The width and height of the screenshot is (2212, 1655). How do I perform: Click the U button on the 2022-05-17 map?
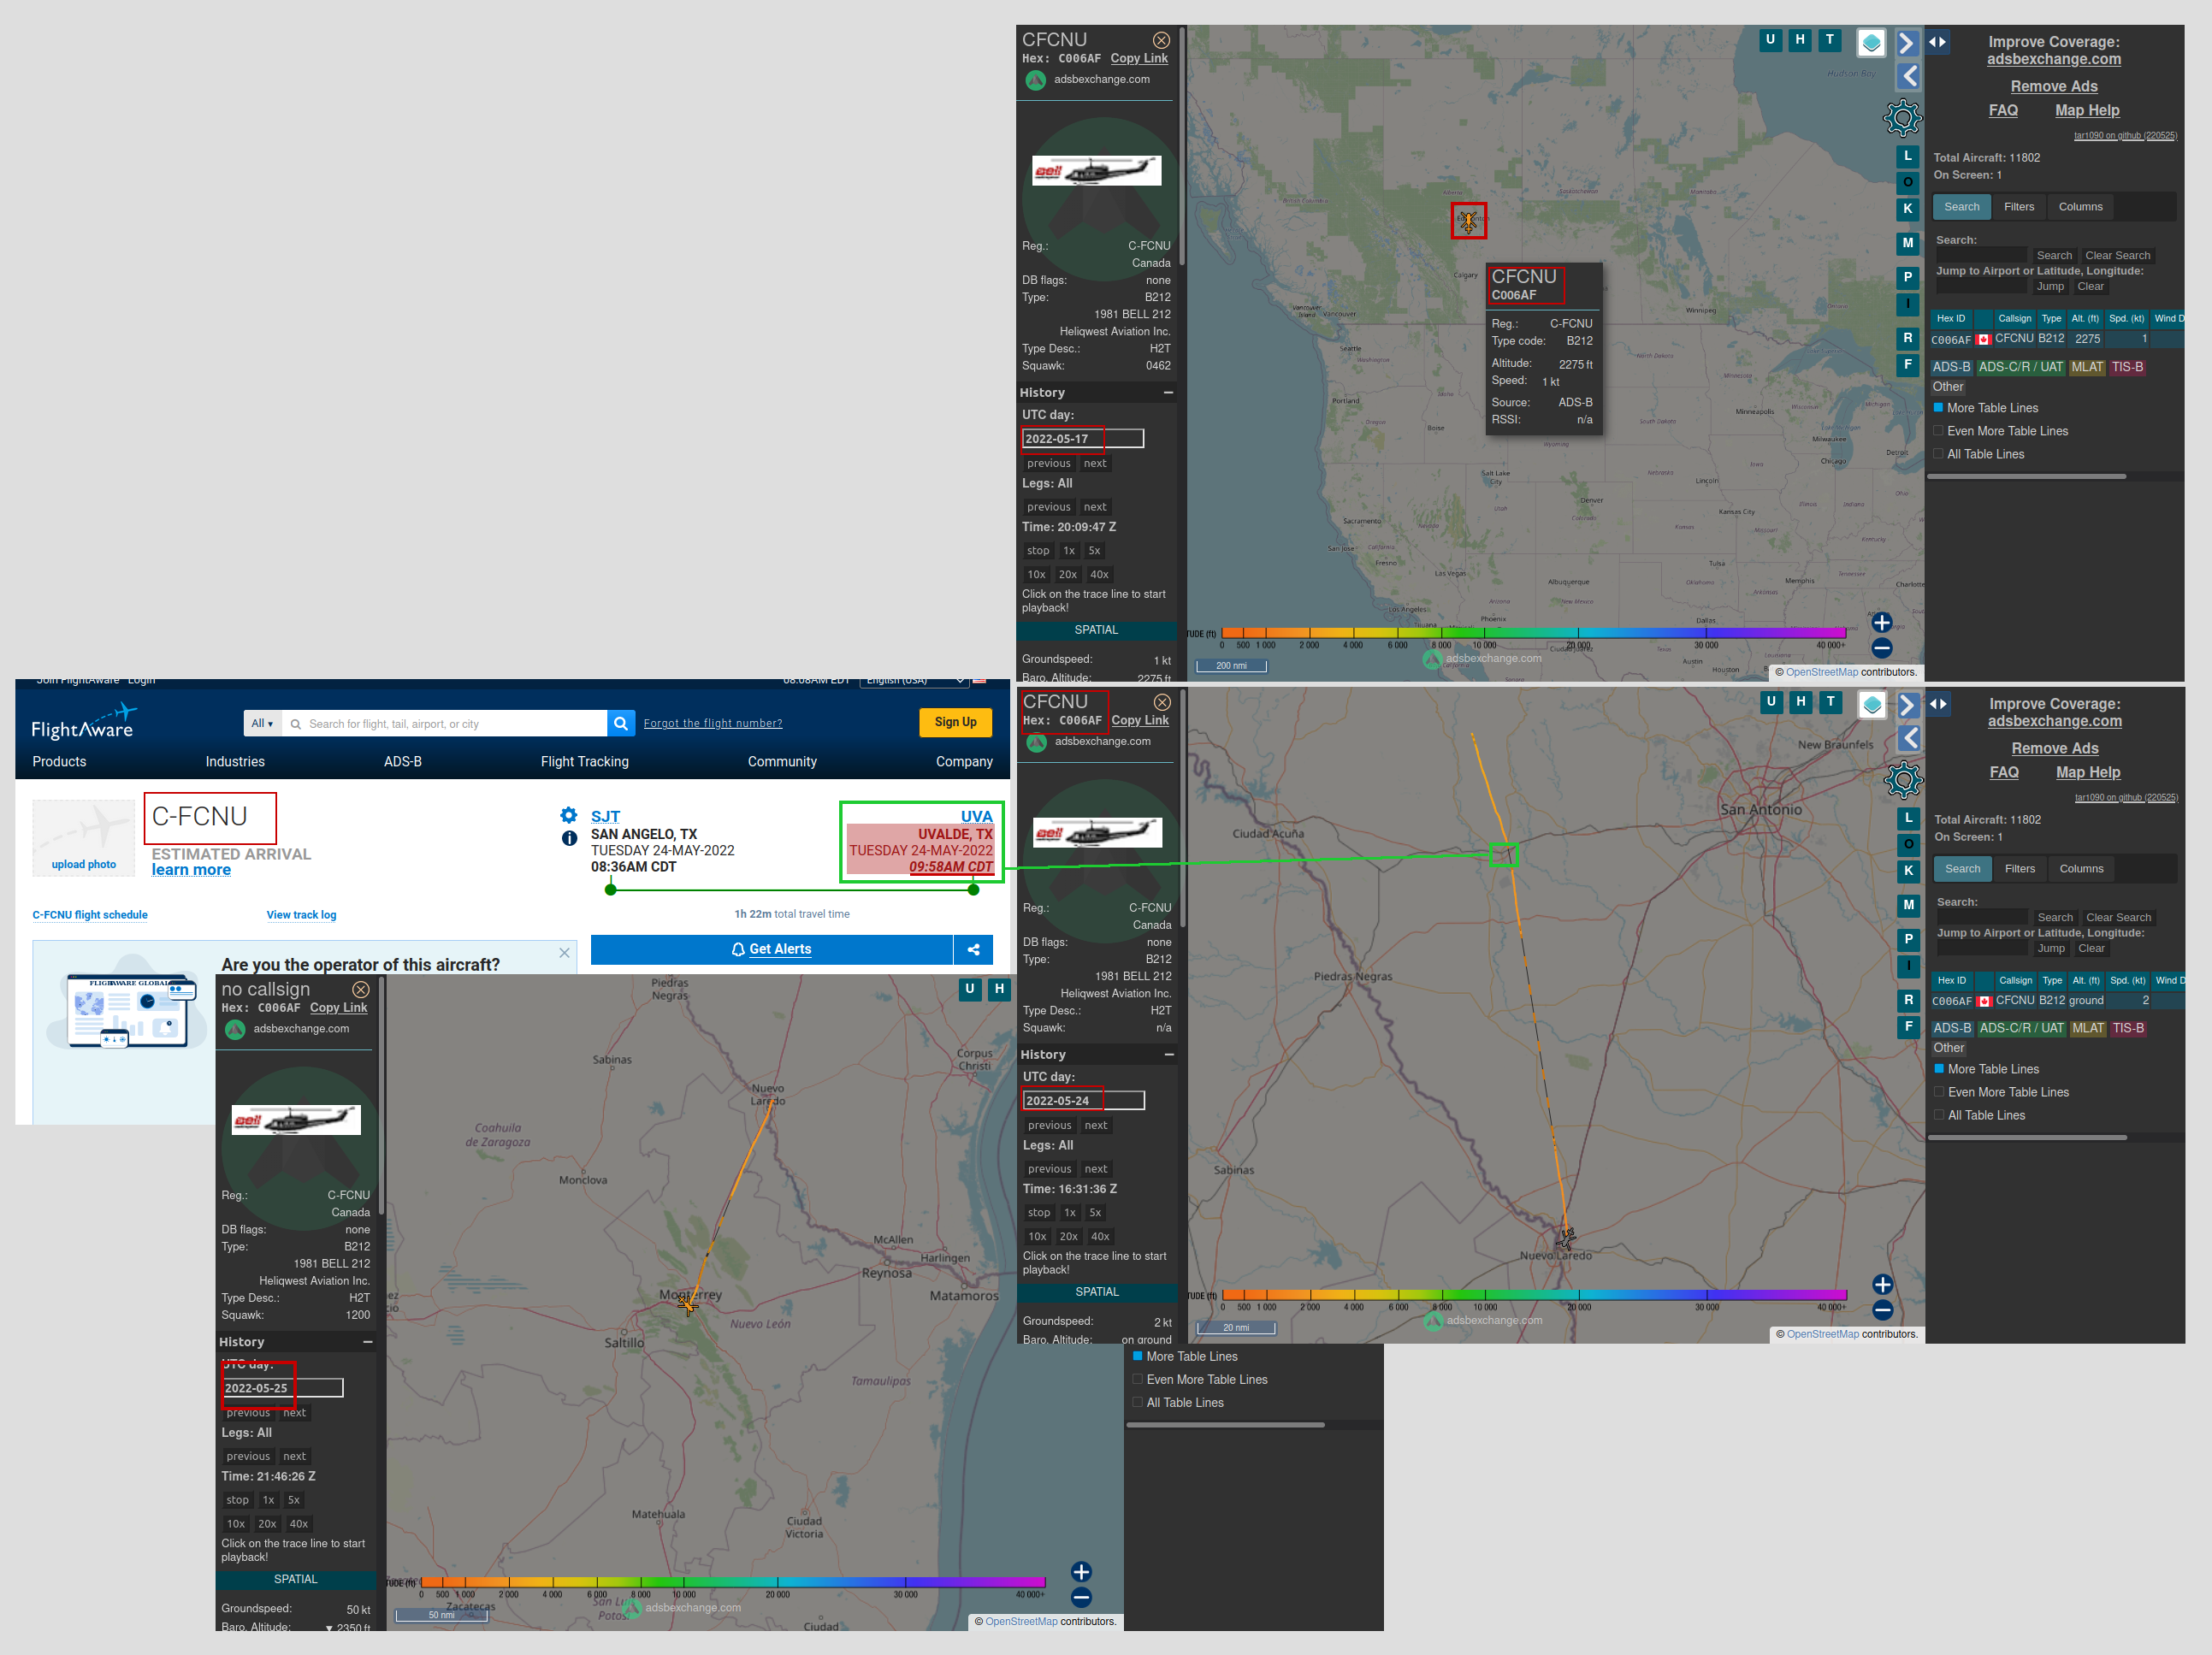1770,40
